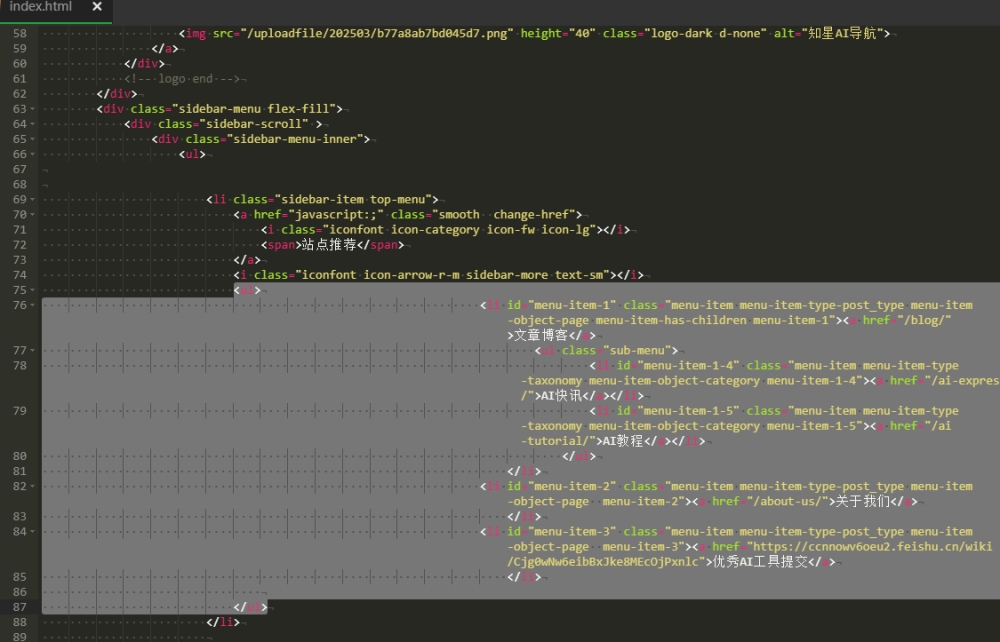Click the link text AI快讯
The width and height of the screenshot is (1000, 642).
tap(561, 396)
